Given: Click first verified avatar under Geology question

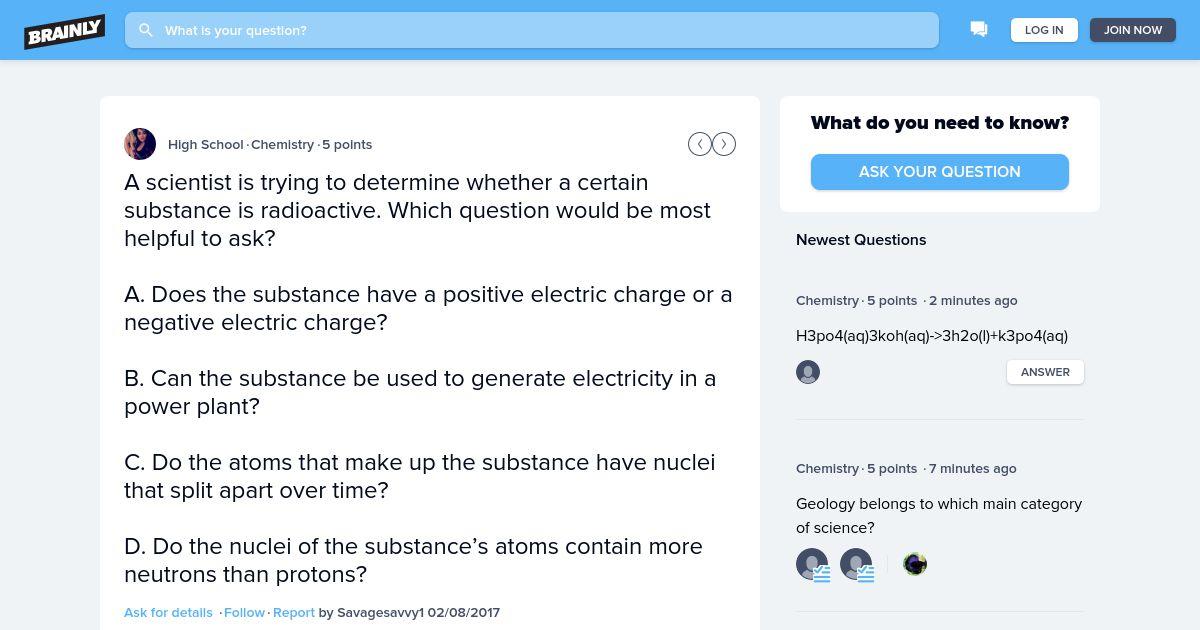Looking at the screenshot, I should pyautogui.click(x=812, y=564).
